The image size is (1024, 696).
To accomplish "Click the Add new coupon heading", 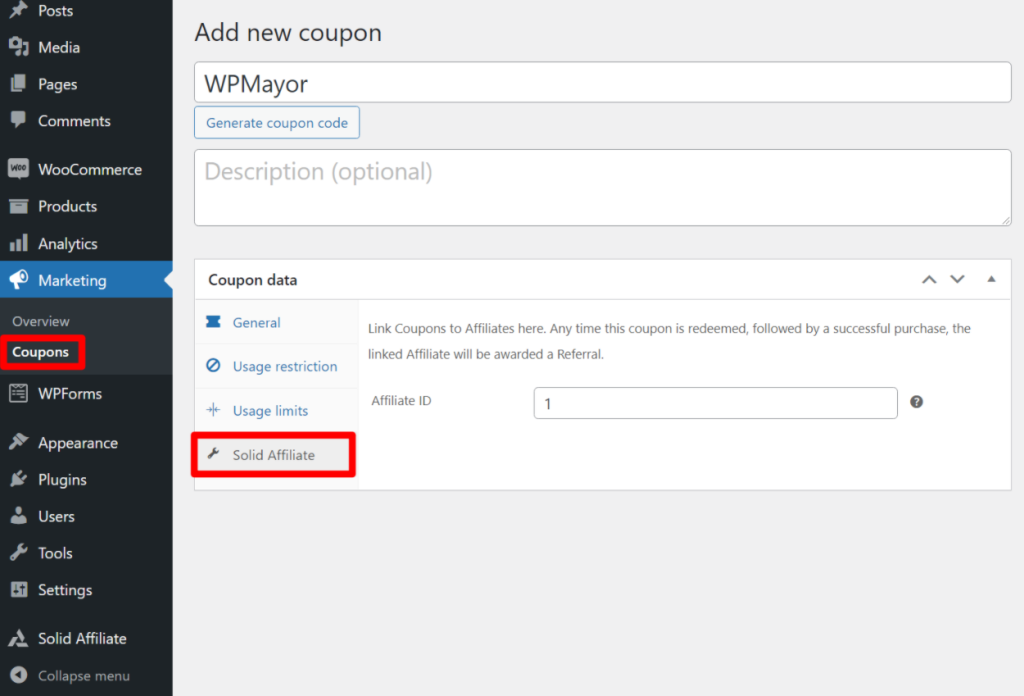I will [x=288, y=33].
